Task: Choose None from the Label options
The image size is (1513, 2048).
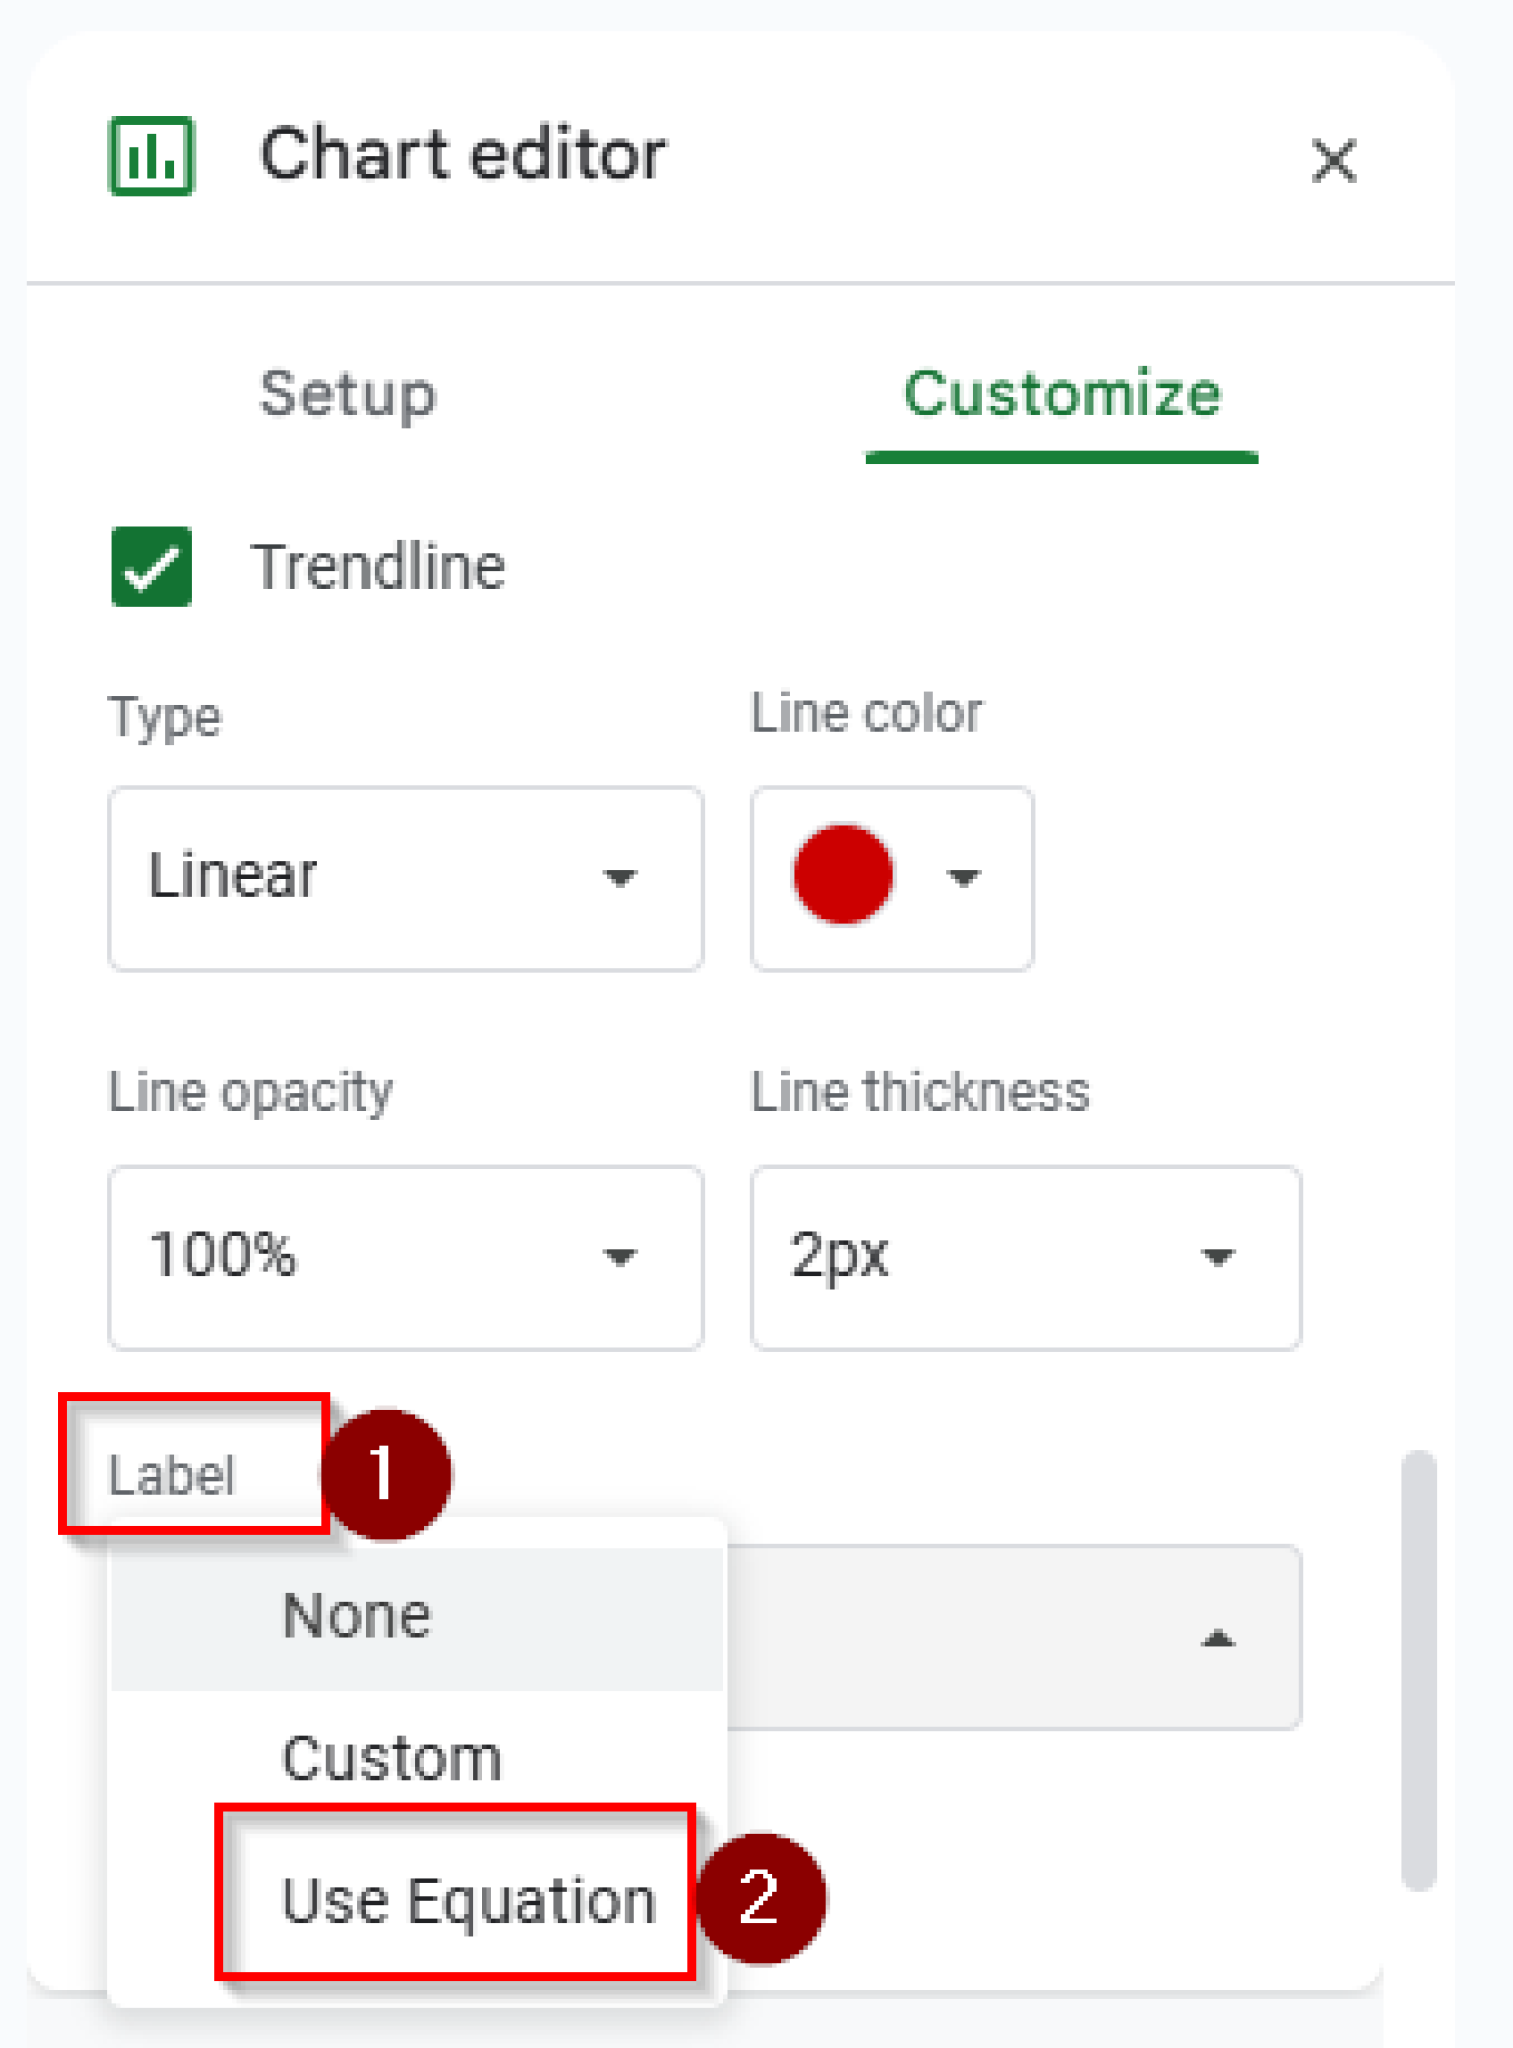Action: [357, 1616]
